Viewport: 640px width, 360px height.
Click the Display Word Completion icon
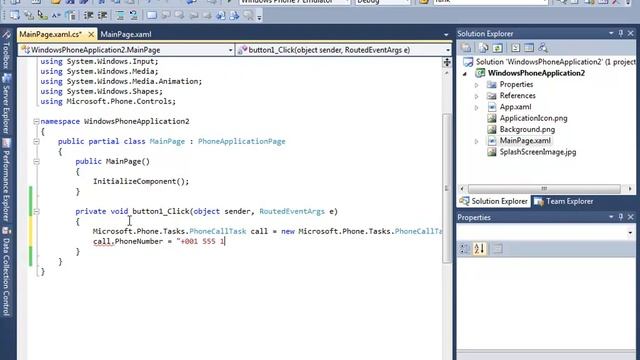tap(56, 16)
